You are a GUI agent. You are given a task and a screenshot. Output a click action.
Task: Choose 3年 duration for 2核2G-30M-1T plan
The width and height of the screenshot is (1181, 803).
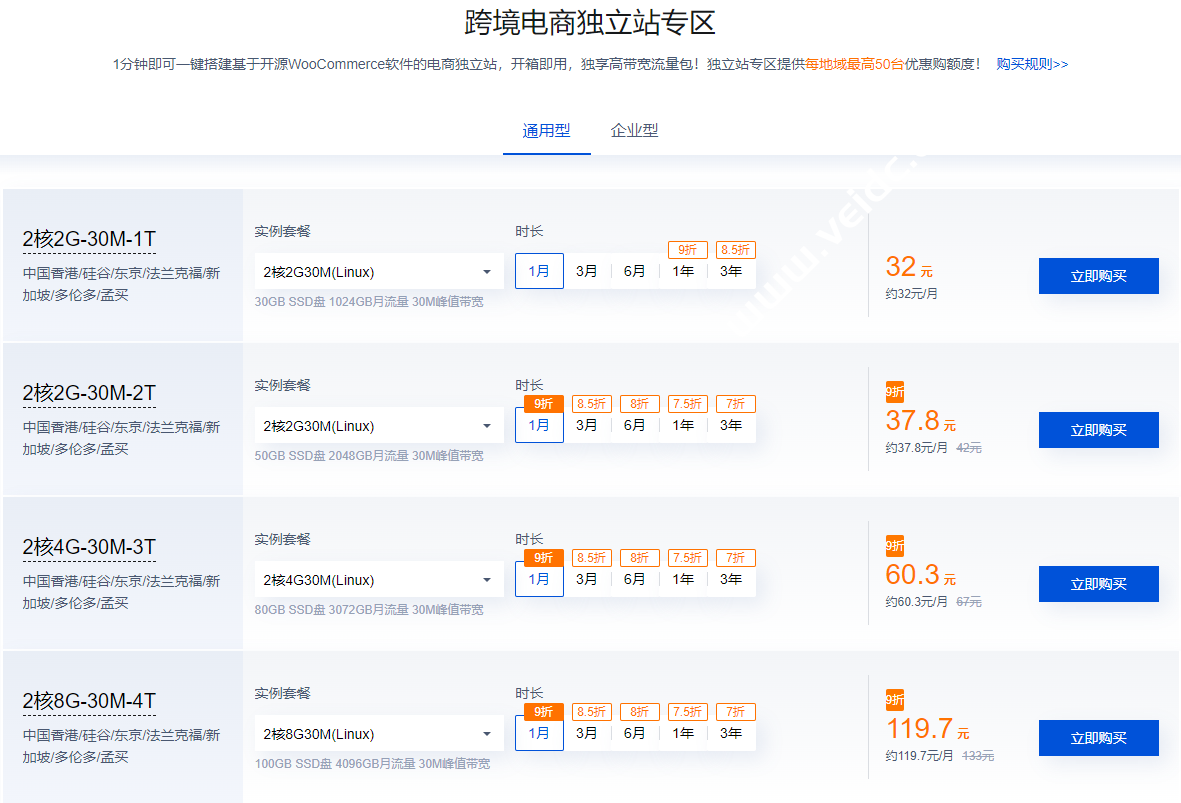pyautogui.click(x=731, y=271)
